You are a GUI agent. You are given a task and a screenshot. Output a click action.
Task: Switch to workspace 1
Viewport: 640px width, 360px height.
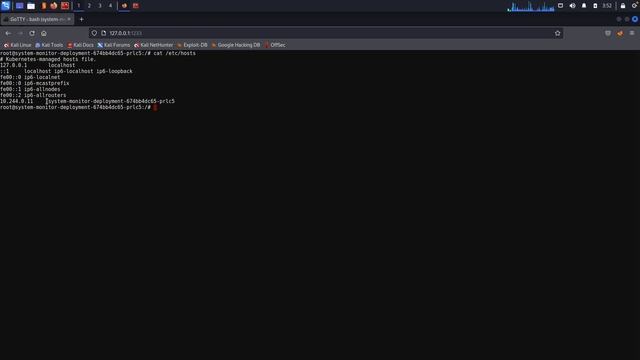point(79,6)
